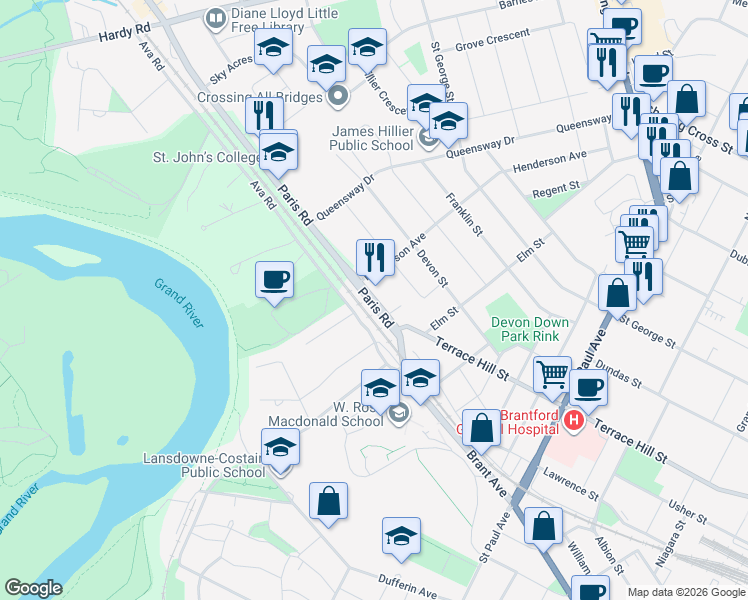748x600 pixels.
Task: Select the Devon Down Park Rink label
Action: [530, 329]
